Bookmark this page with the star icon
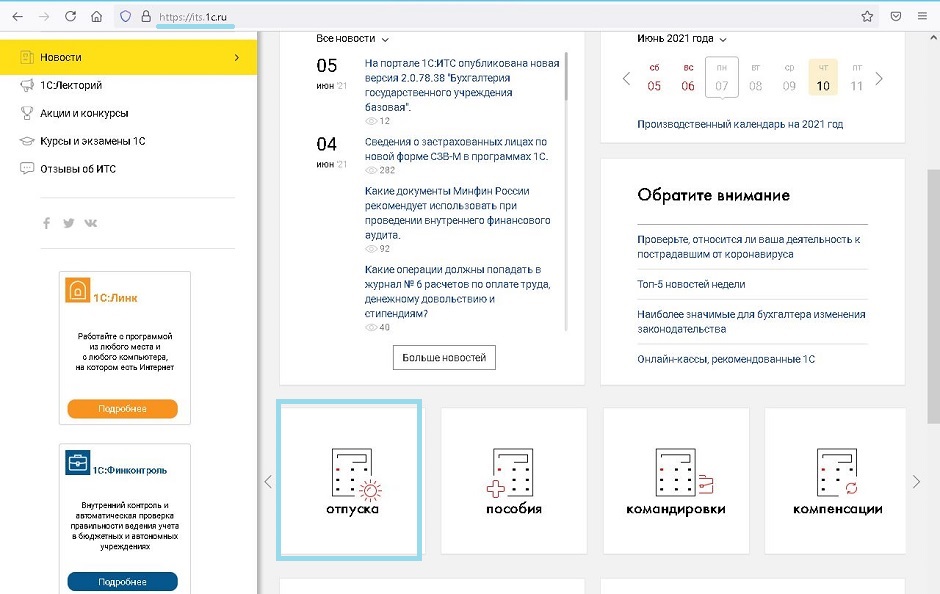940x594 pixels. [867, 16]
